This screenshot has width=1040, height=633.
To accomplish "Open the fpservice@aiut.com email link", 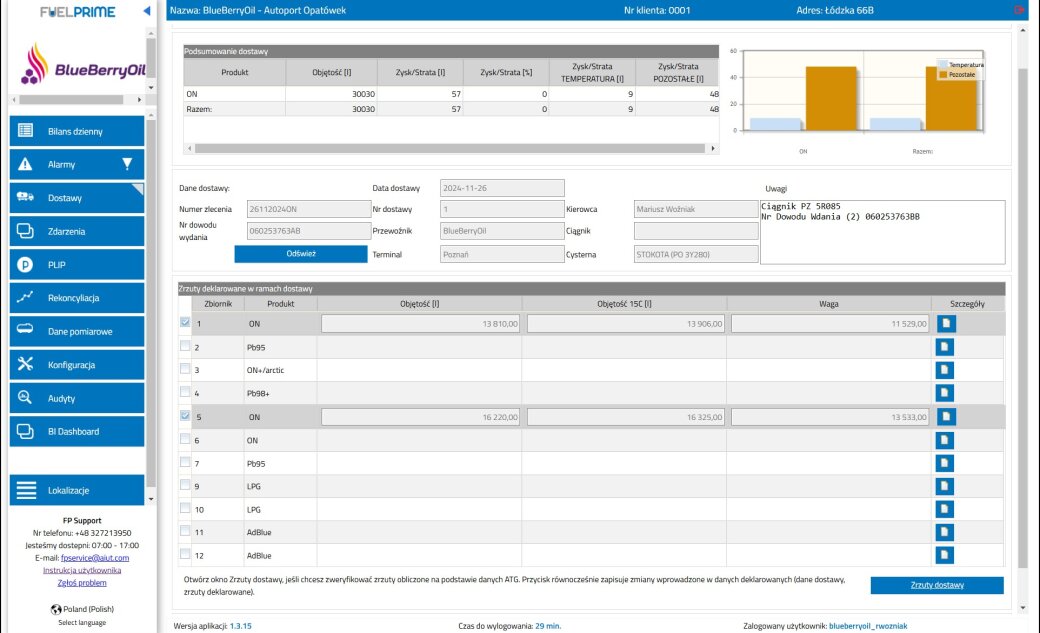I will (x=95, y=558).
